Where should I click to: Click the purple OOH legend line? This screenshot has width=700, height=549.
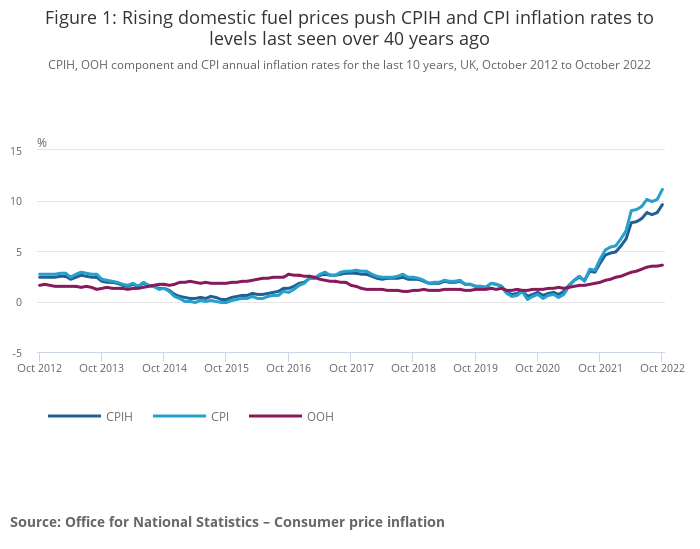point(275,416)
